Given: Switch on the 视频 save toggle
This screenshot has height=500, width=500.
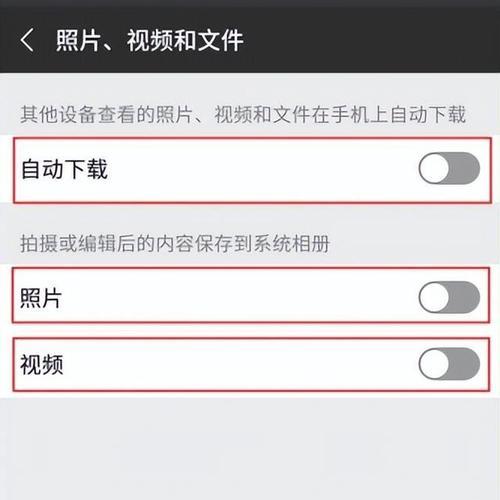Looking at the screenshot, I should click(449, 364).
